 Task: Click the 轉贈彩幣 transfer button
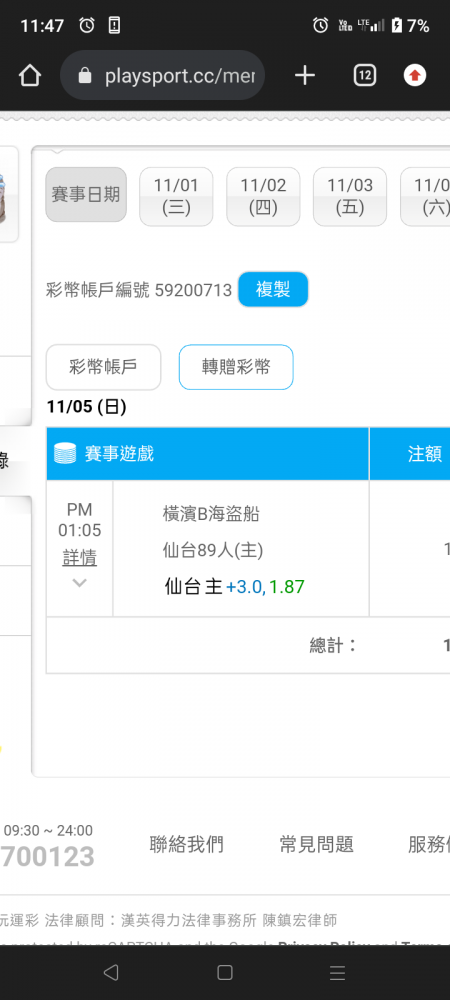tap(236, 367)
